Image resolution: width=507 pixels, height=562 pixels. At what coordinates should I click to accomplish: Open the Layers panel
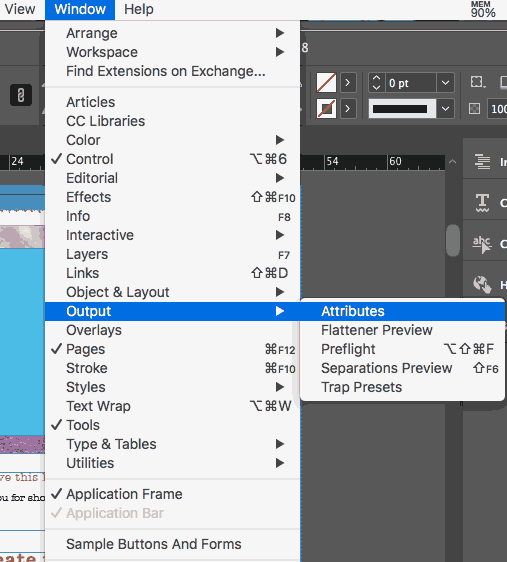[173, 254]
